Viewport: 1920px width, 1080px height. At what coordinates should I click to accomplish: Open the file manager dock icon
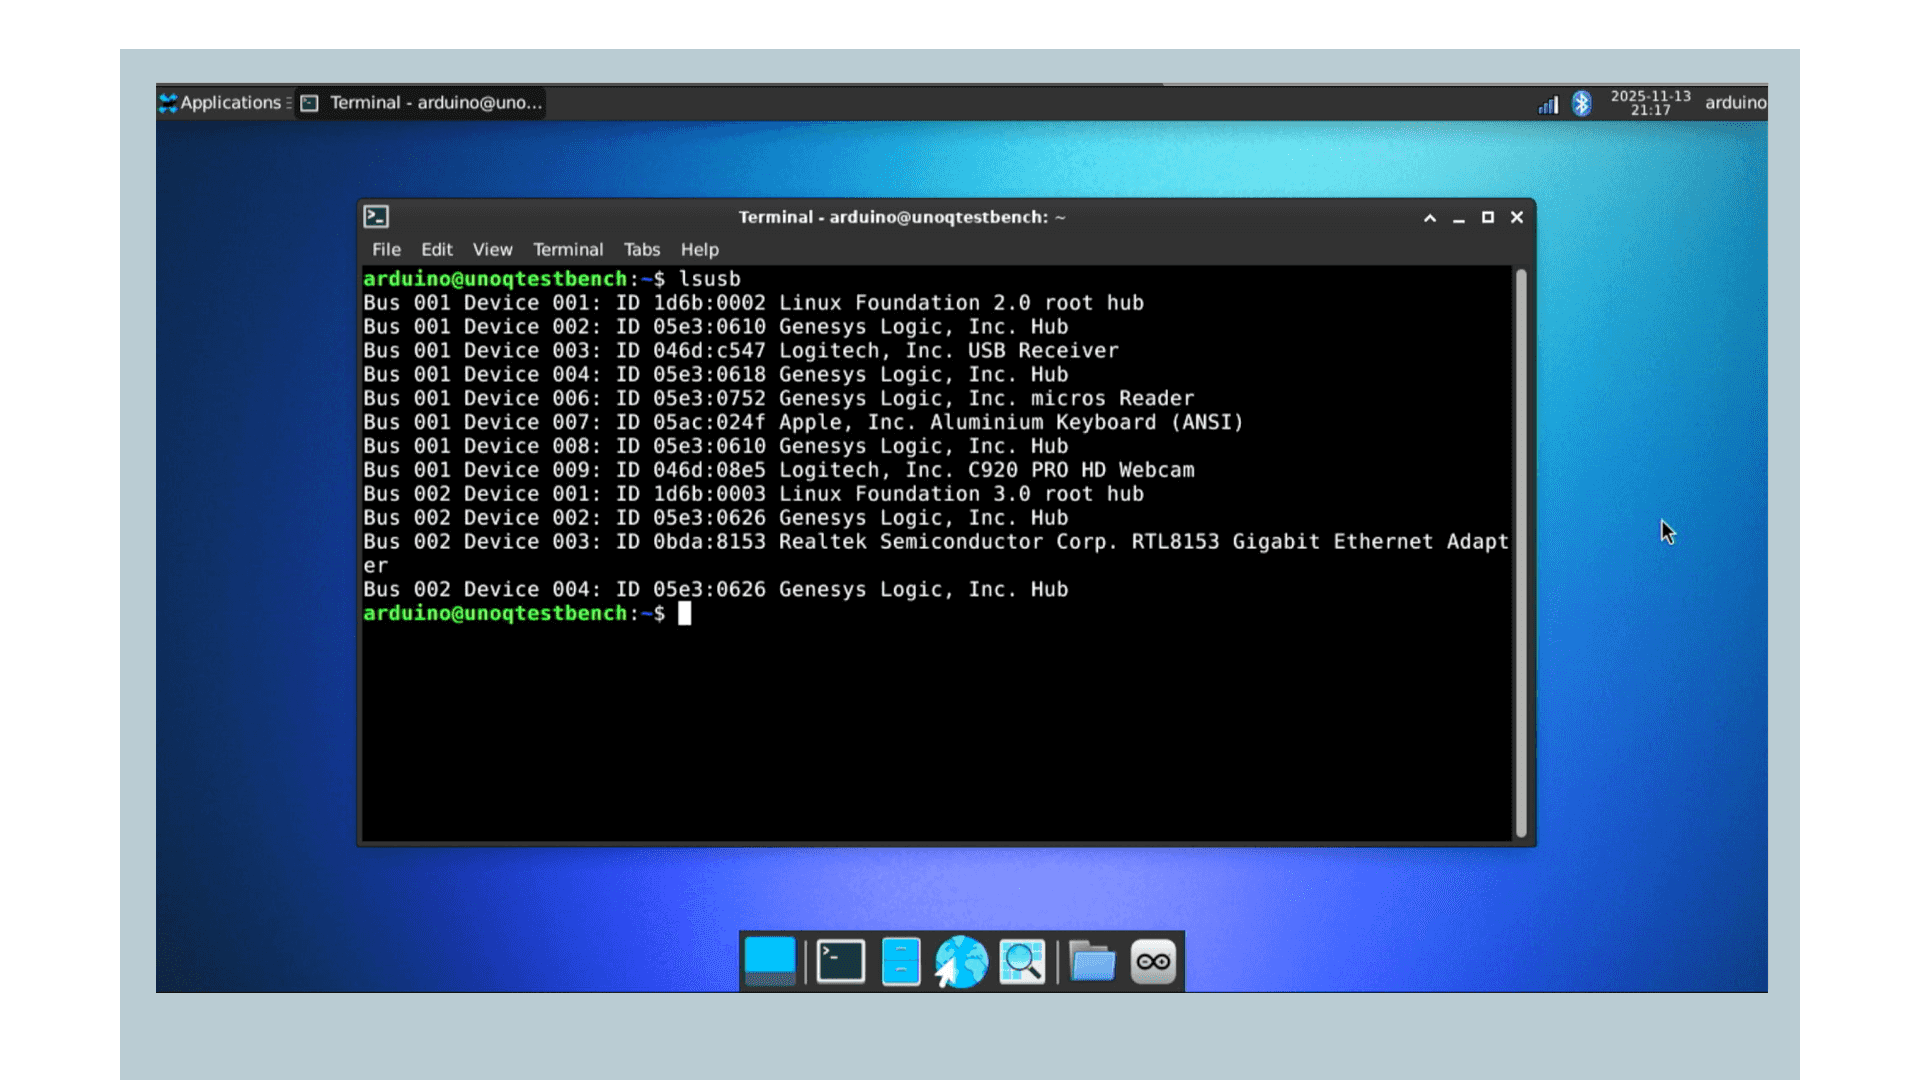click(1092, 961)
